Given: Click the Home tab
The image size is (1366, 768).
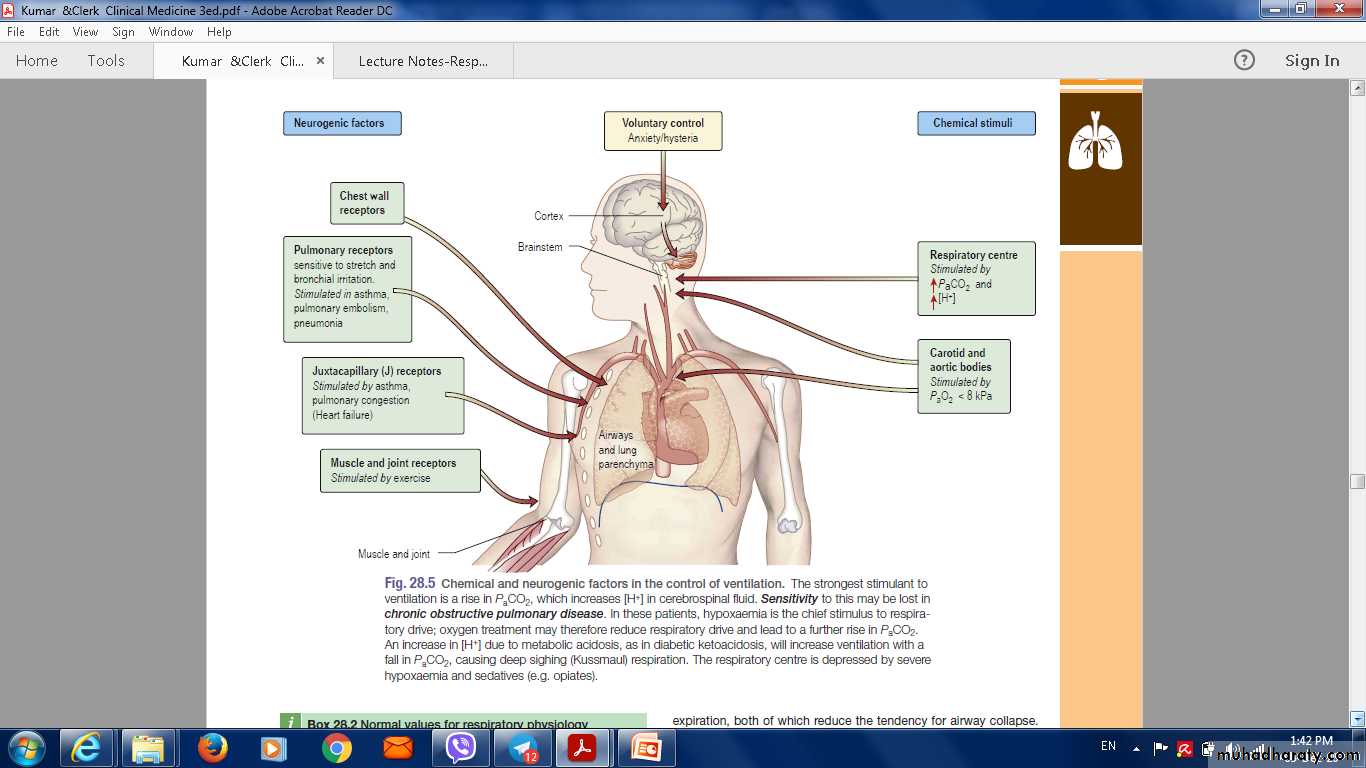Looking at the screenshot, I should pyautogui.click(x=37, y=61).
